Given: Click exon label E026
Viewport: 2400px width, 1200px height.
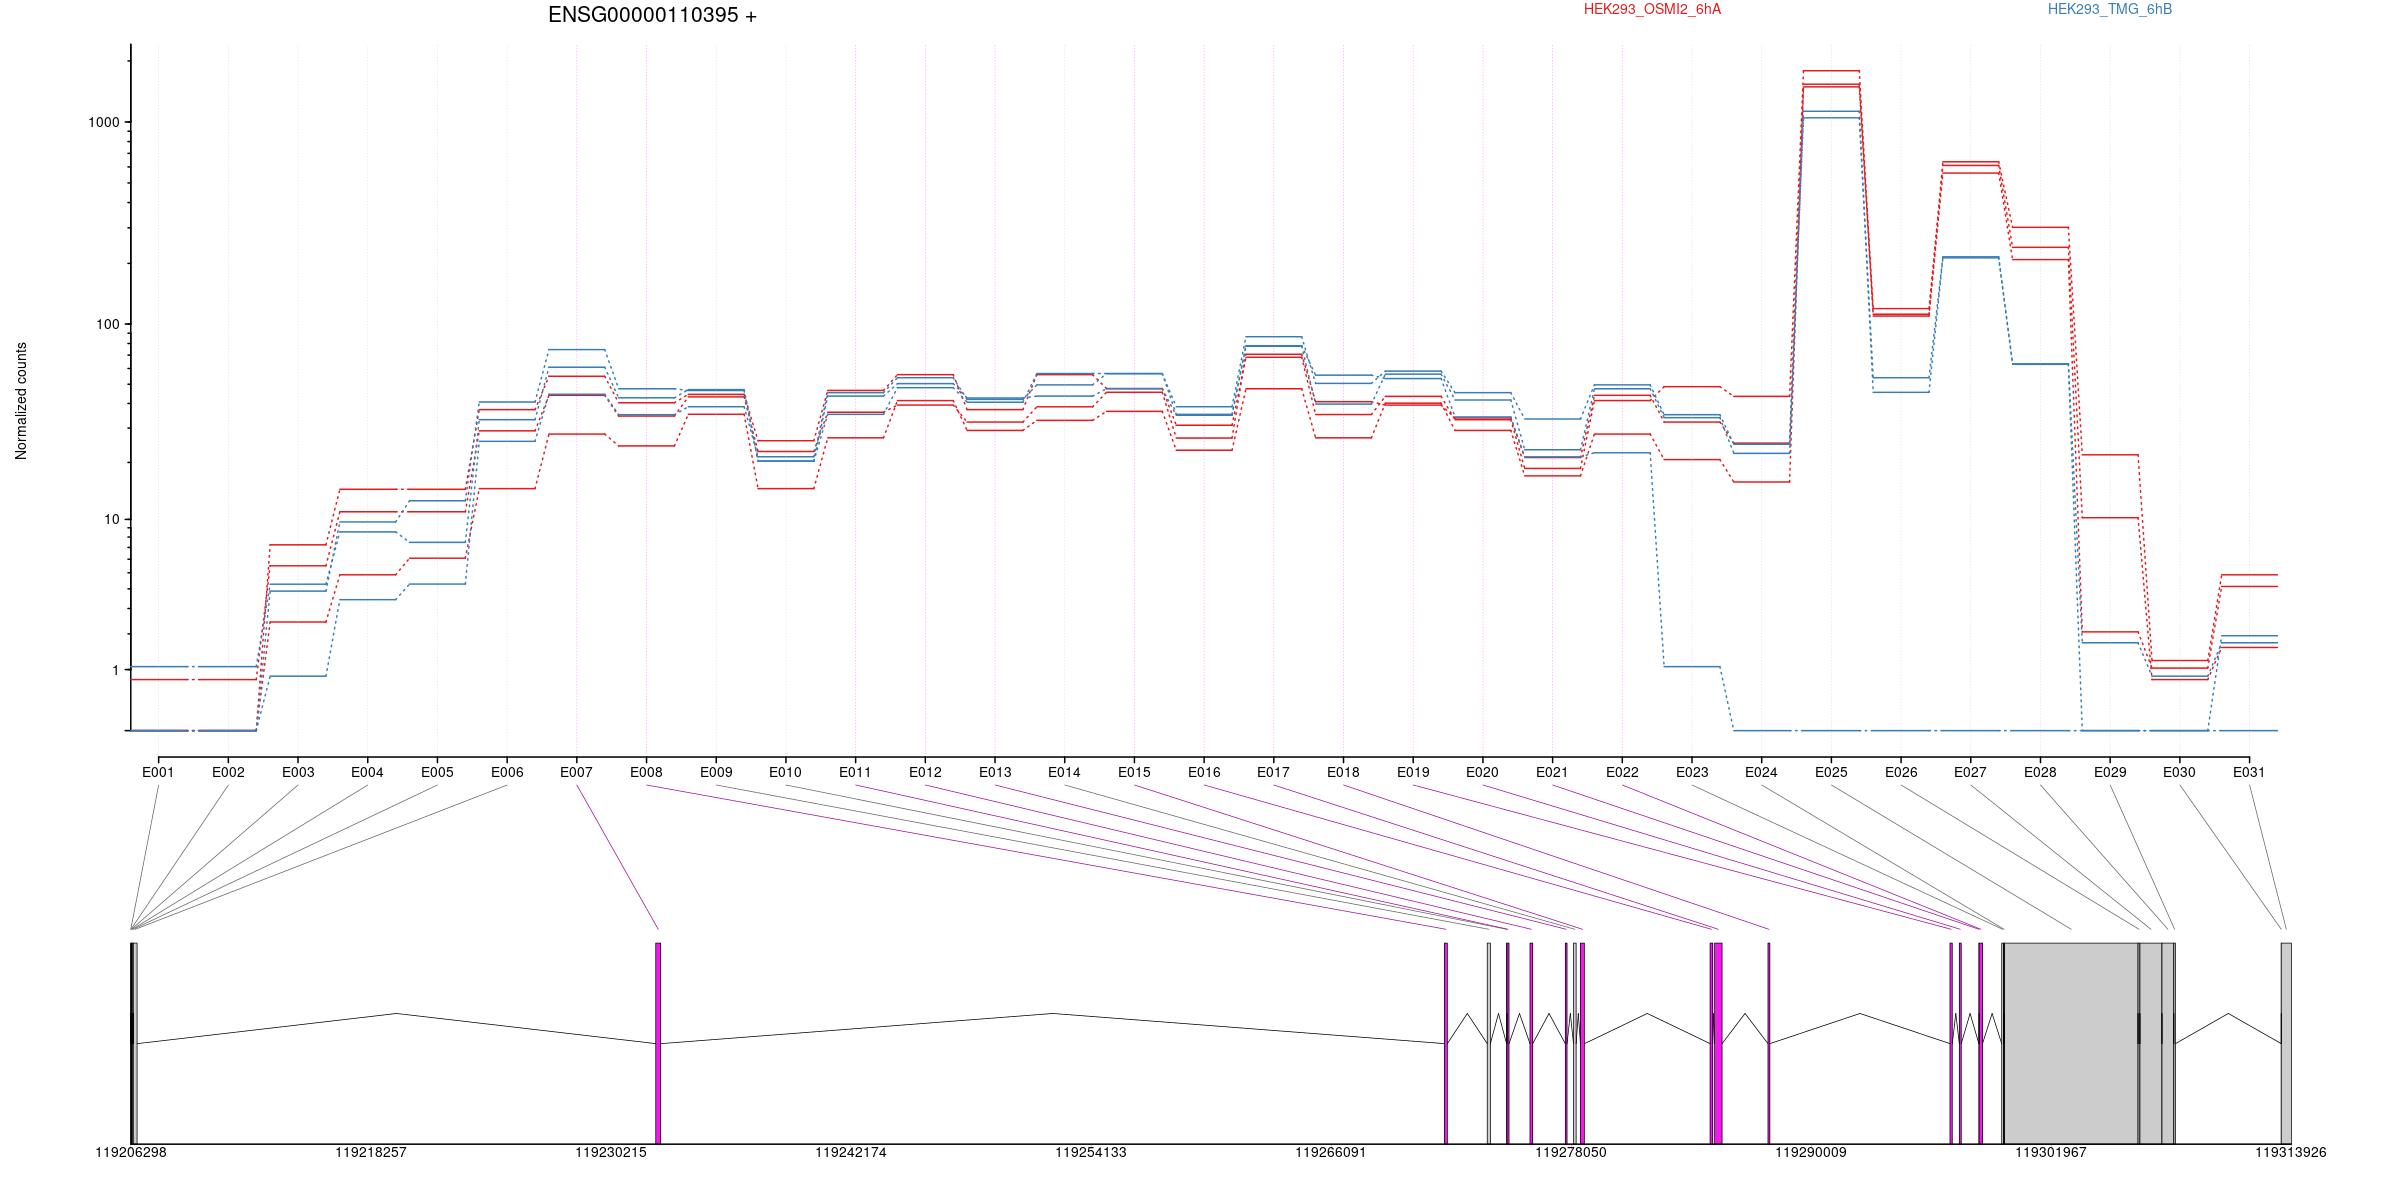Looking at the screenshot, I should (x=1901, y=772).
